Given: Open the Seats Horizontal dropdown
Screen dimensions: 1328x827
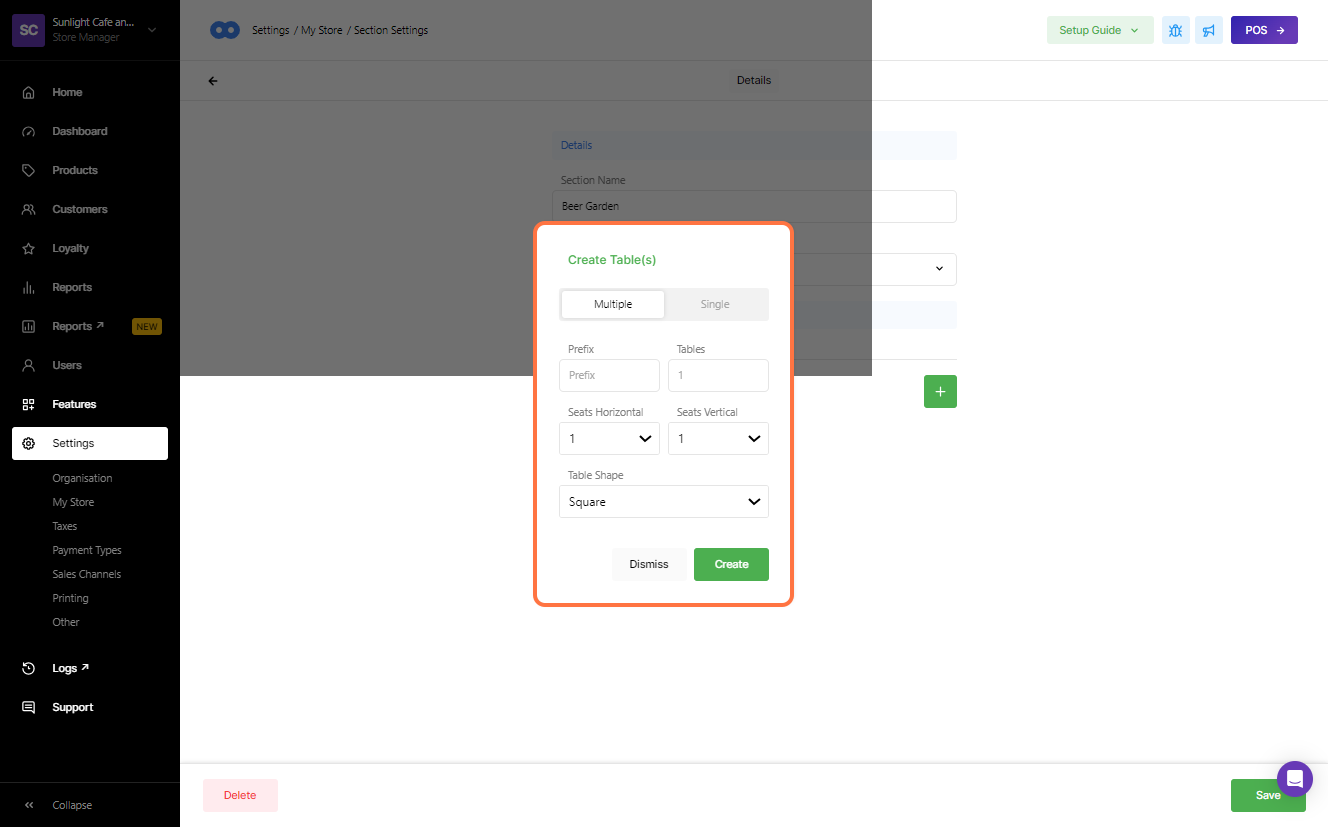Looking at the screenshot, I should point(609,438).
